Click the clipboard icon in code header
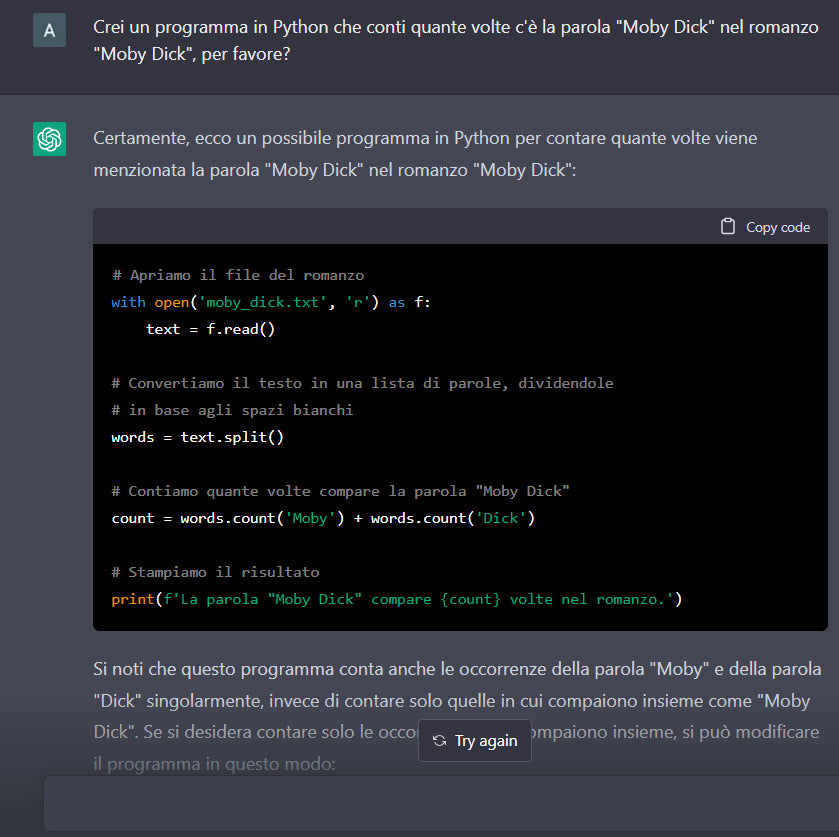Screen dimensions: 839x837 (x=728, y=227)
